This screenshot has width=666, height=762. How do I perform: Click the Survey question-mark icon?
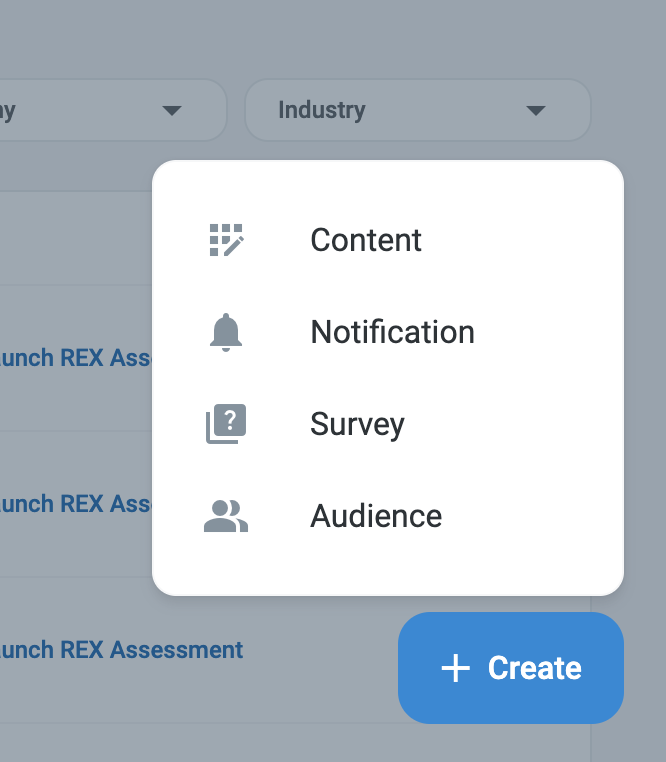pos(226,424)
